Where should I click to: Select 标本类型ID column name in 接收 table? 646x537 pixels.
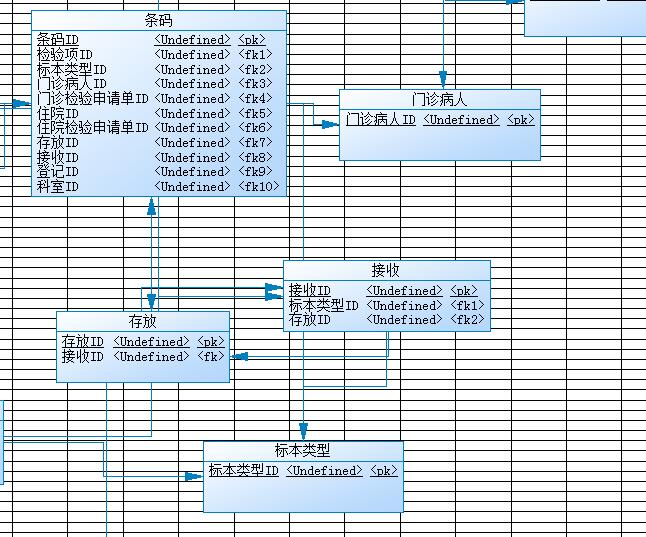click(323, 305)
